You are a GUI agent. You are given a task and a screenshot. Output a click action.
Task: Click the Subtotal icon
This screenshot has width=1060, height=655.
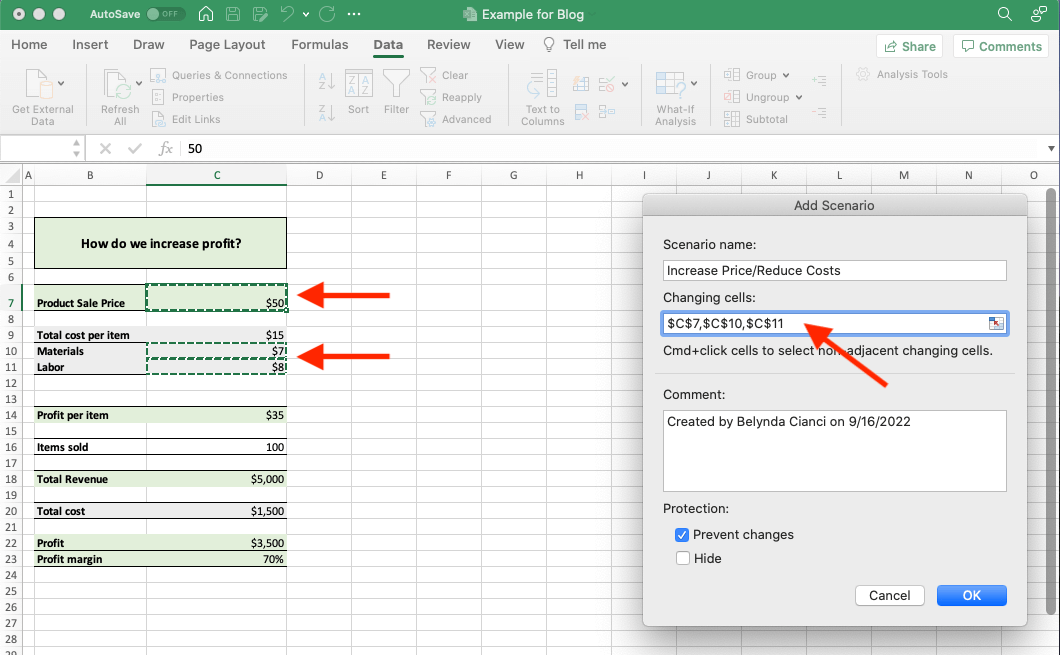coord(758,118)
